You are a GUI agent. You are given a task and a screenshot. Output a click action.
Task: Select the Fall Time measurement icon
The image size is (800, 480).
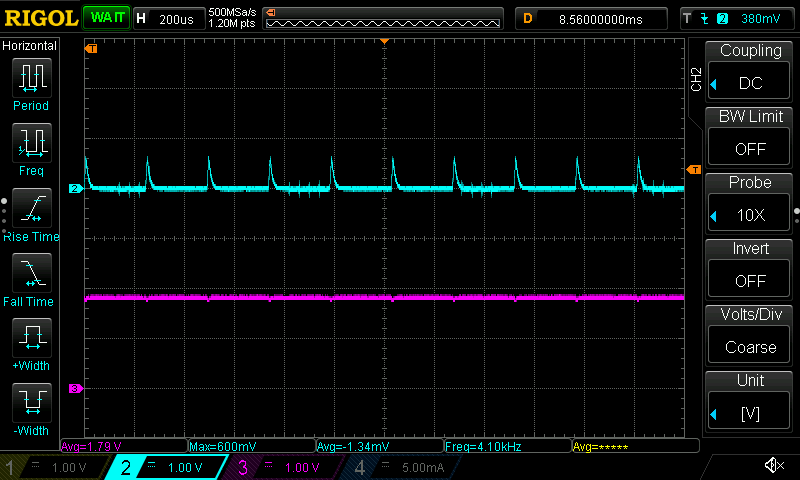pos(32,272)
